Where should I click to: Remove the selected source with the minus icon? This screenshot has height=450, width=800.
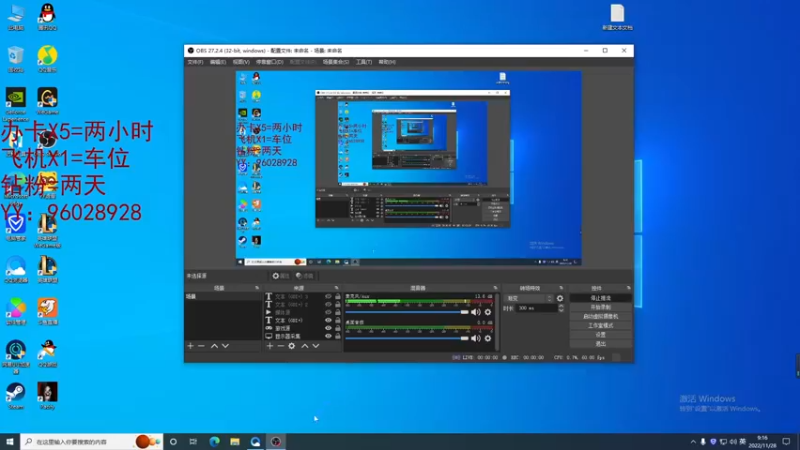point(281,346)
